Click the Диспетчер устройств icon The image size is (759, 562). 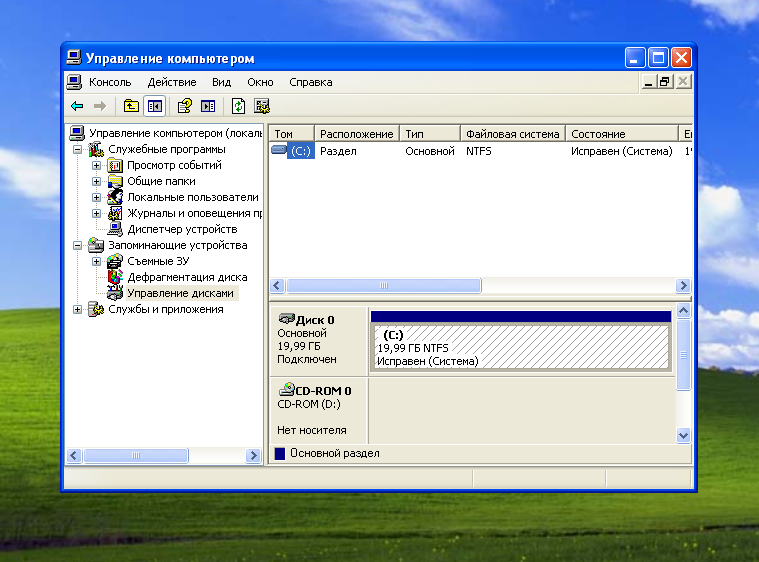[115, 229]
